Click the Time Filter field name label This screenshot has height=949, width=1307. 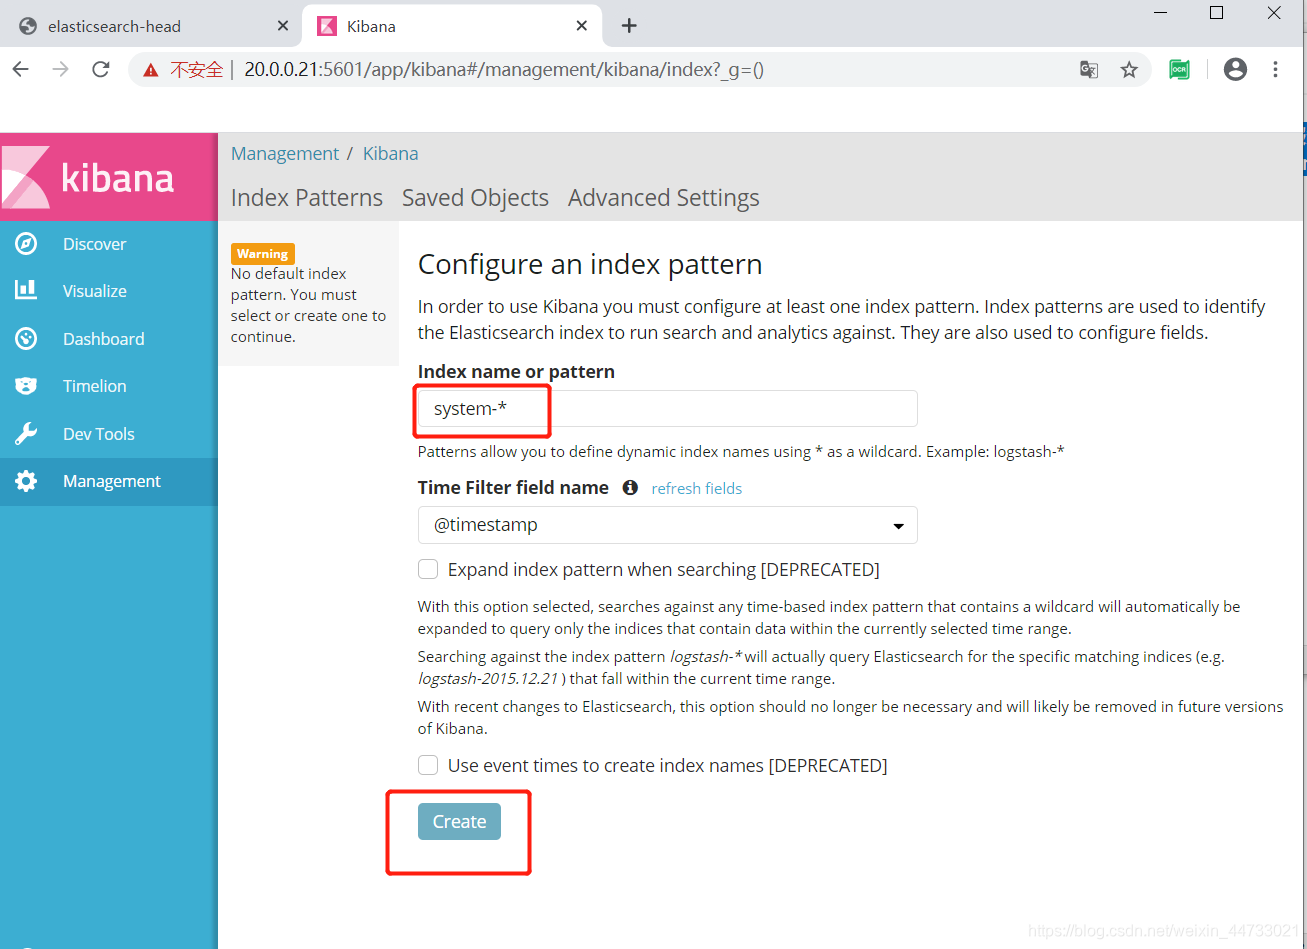(513, 488)
